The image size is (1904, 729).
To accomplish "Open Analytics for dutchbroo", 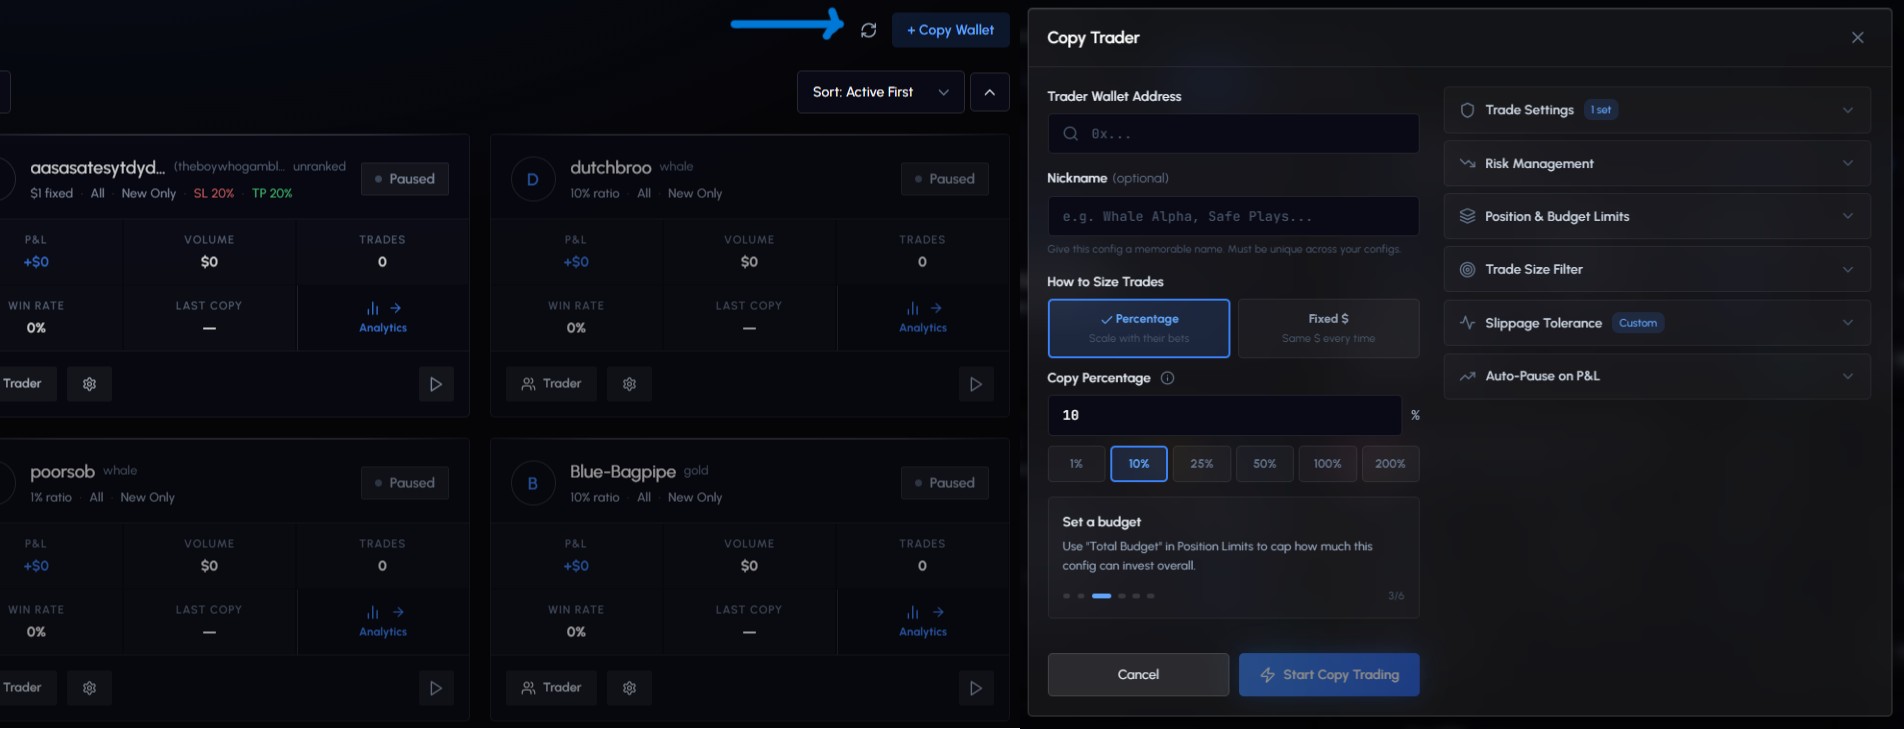I will point(922,318).
